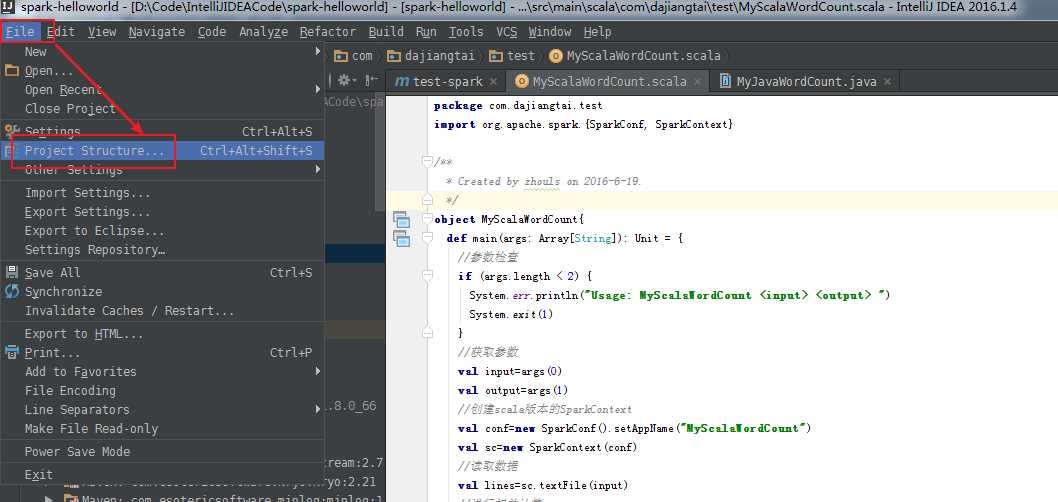Select Print... from File menu
This screenshot has width=1058, height=502.
tap(163, 353)
